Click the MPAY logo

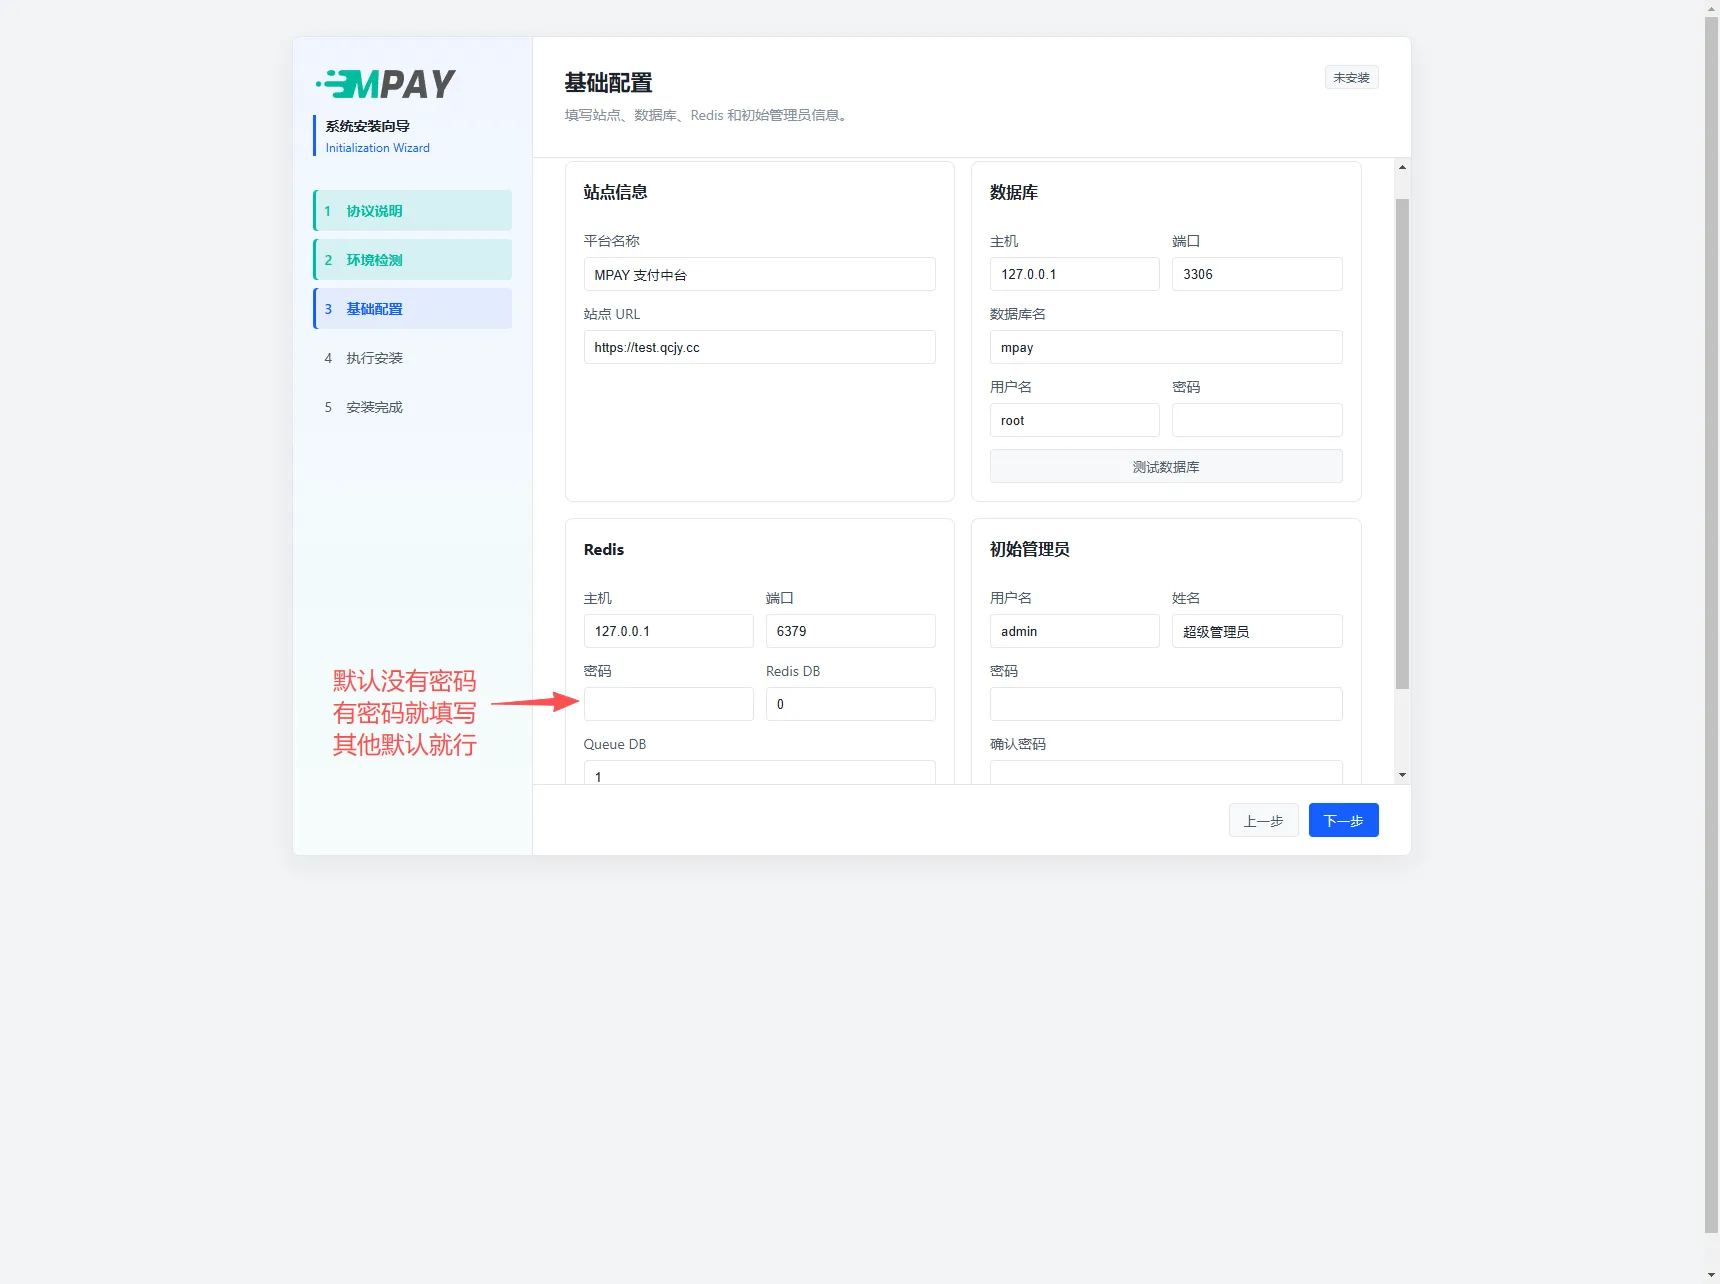(x=386, y=84)
